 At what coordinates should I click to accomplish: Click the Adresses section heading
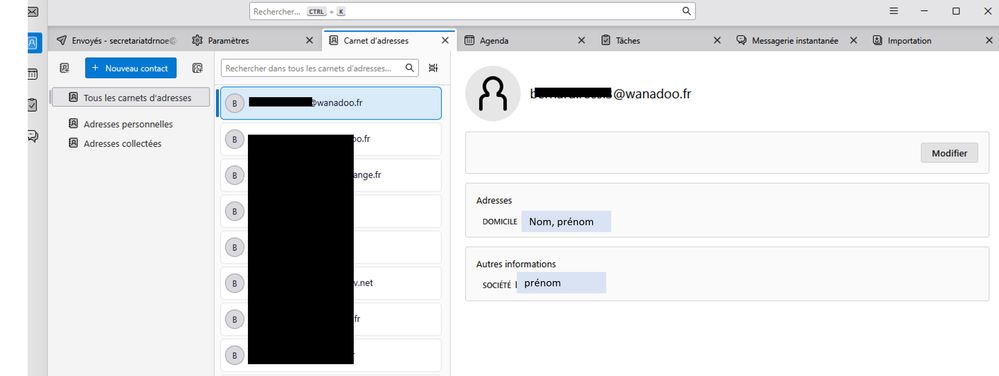[x=494, y=200]
